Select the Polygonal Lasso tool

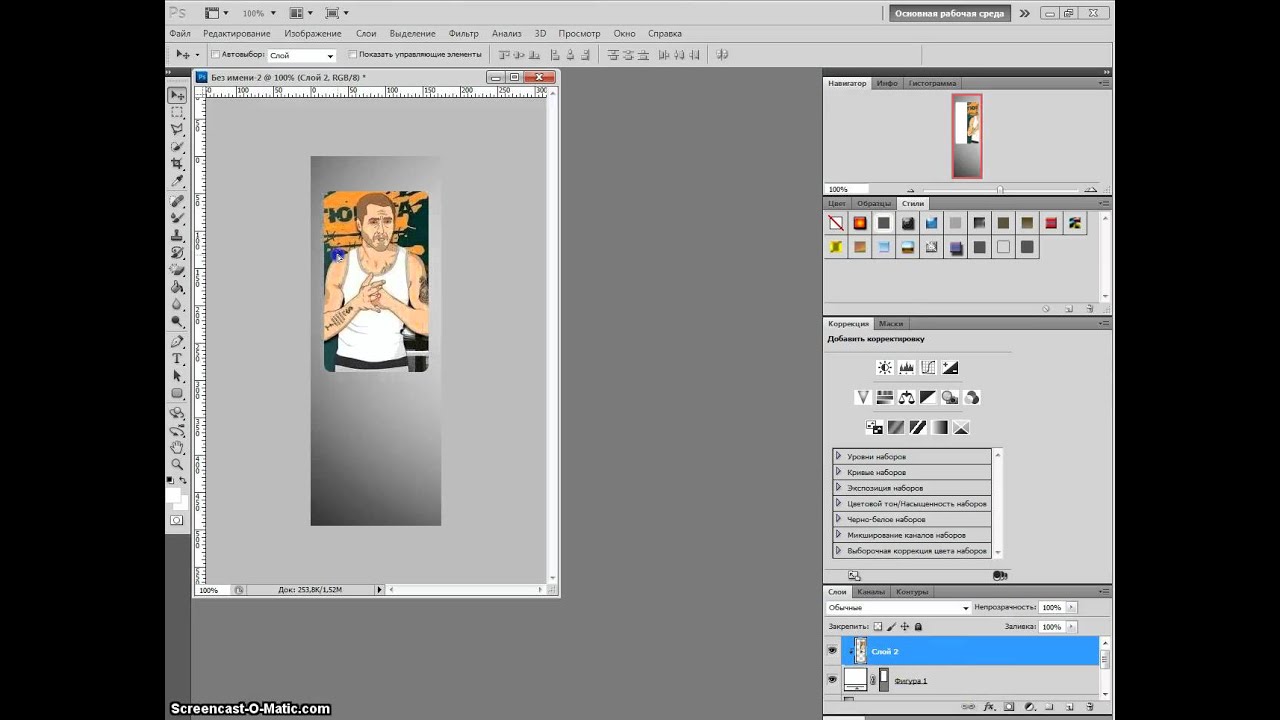click(177, 129)
